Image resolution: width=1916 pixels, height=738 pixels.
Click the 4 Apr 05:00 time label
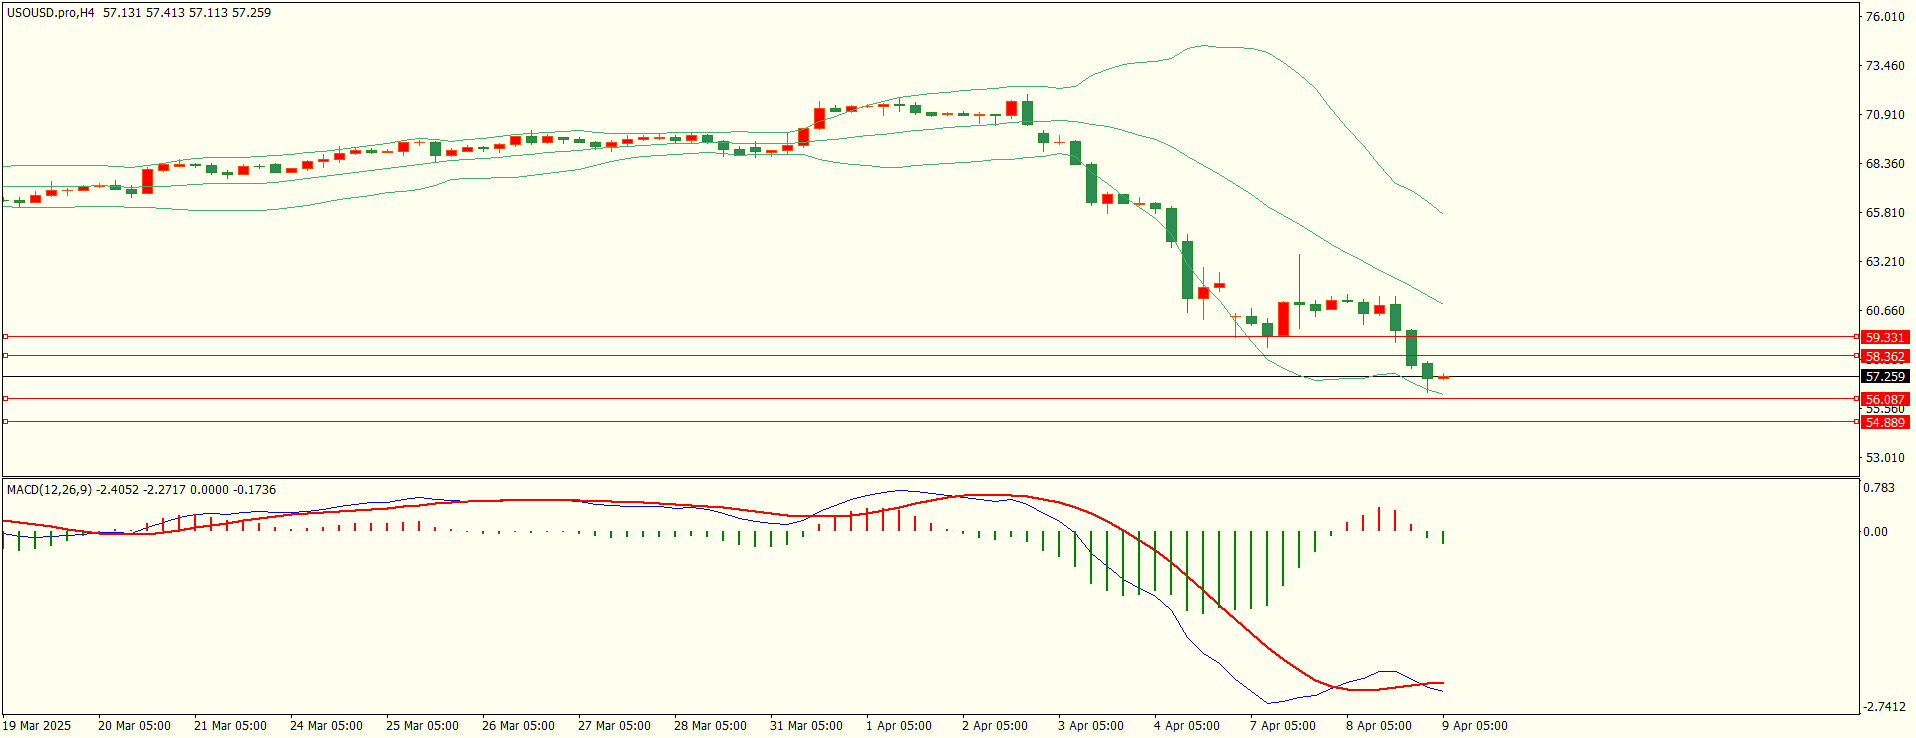coord(1186,726)
